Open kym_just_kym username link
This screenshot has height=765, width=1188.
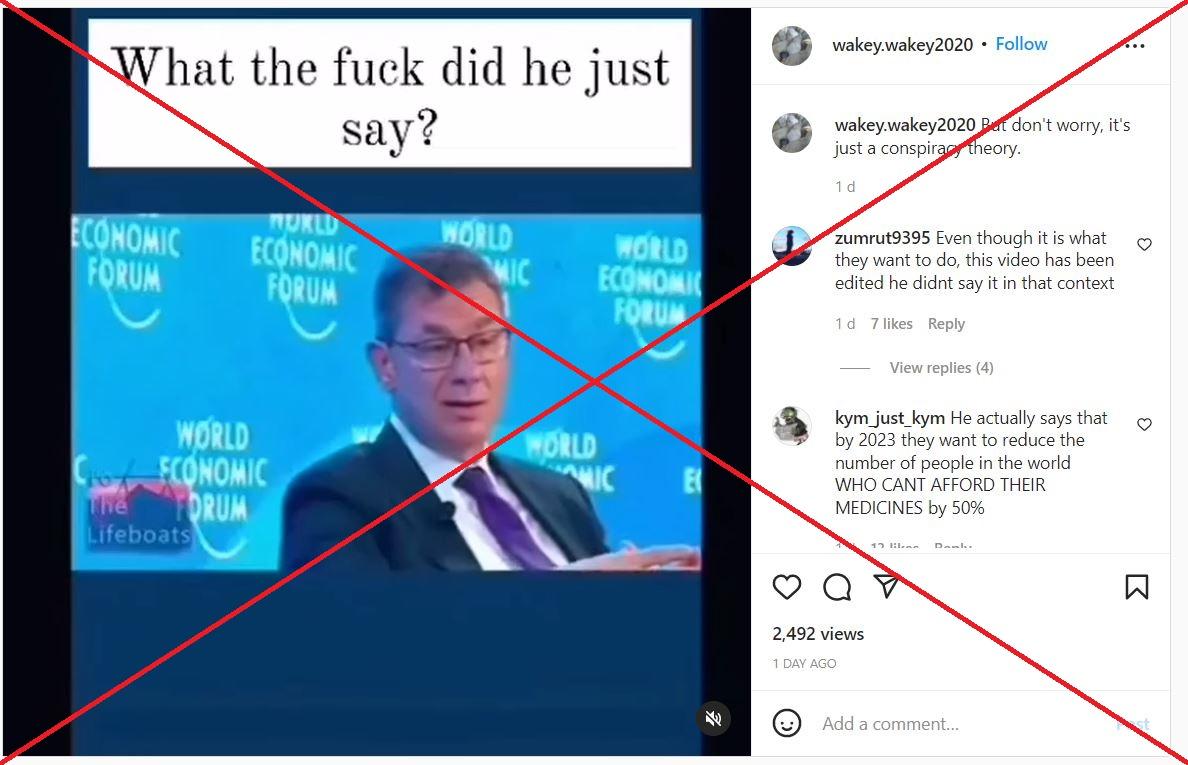pos(889,418)
